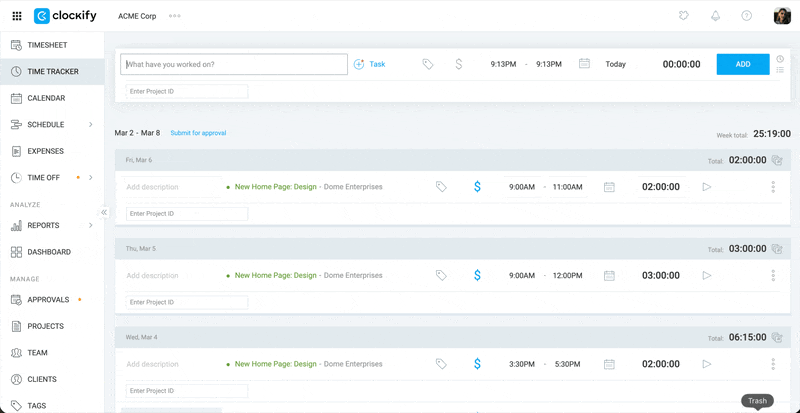800x413 pixels.
Task: Click the 'What have you worked on?' field
Action: tap(234, 64)
